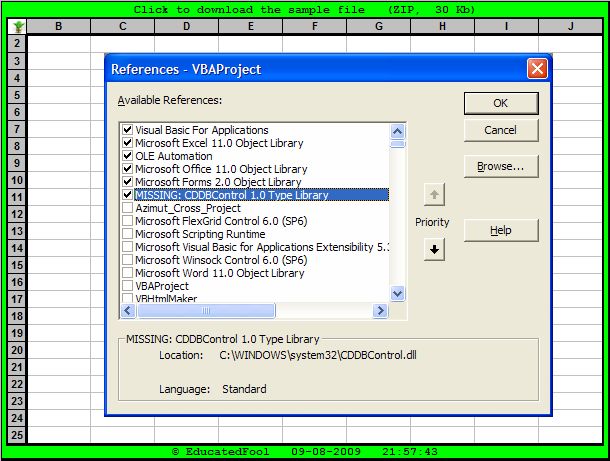
Task: Select column F header in the spreadsheet
Action: click(314, 26)
